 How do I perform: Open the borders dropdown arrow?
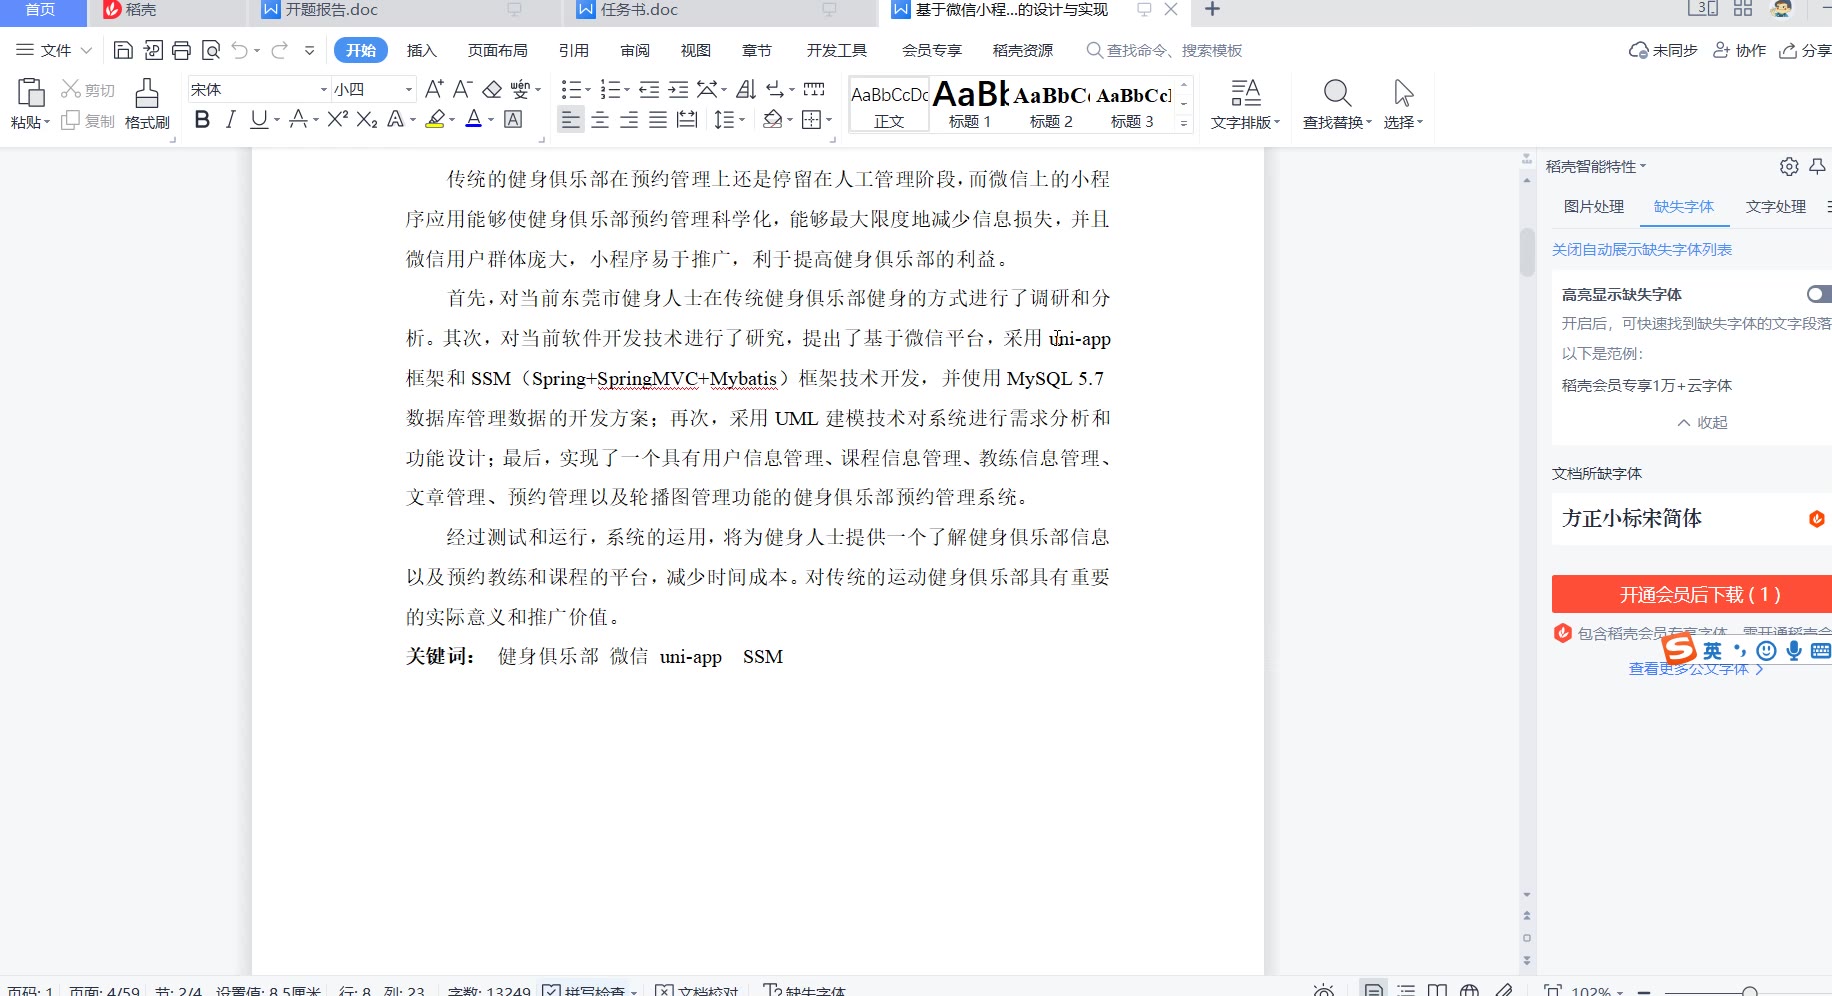coord(829,120)
